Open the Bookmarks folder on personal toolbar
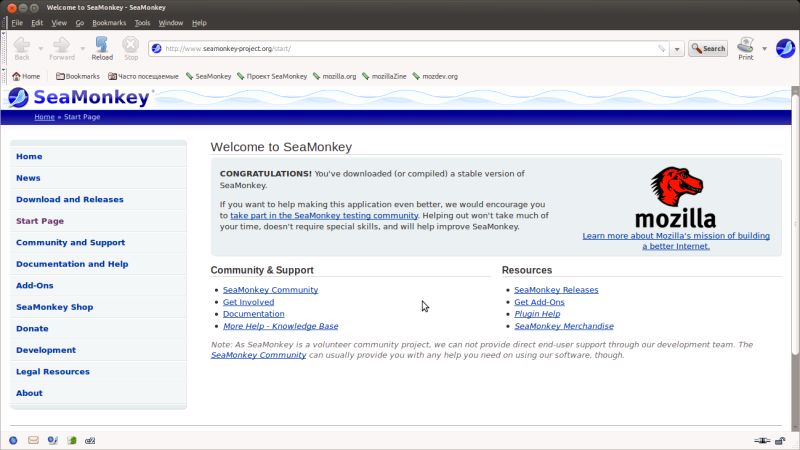 pyautogui.click(x=78, y=76)
